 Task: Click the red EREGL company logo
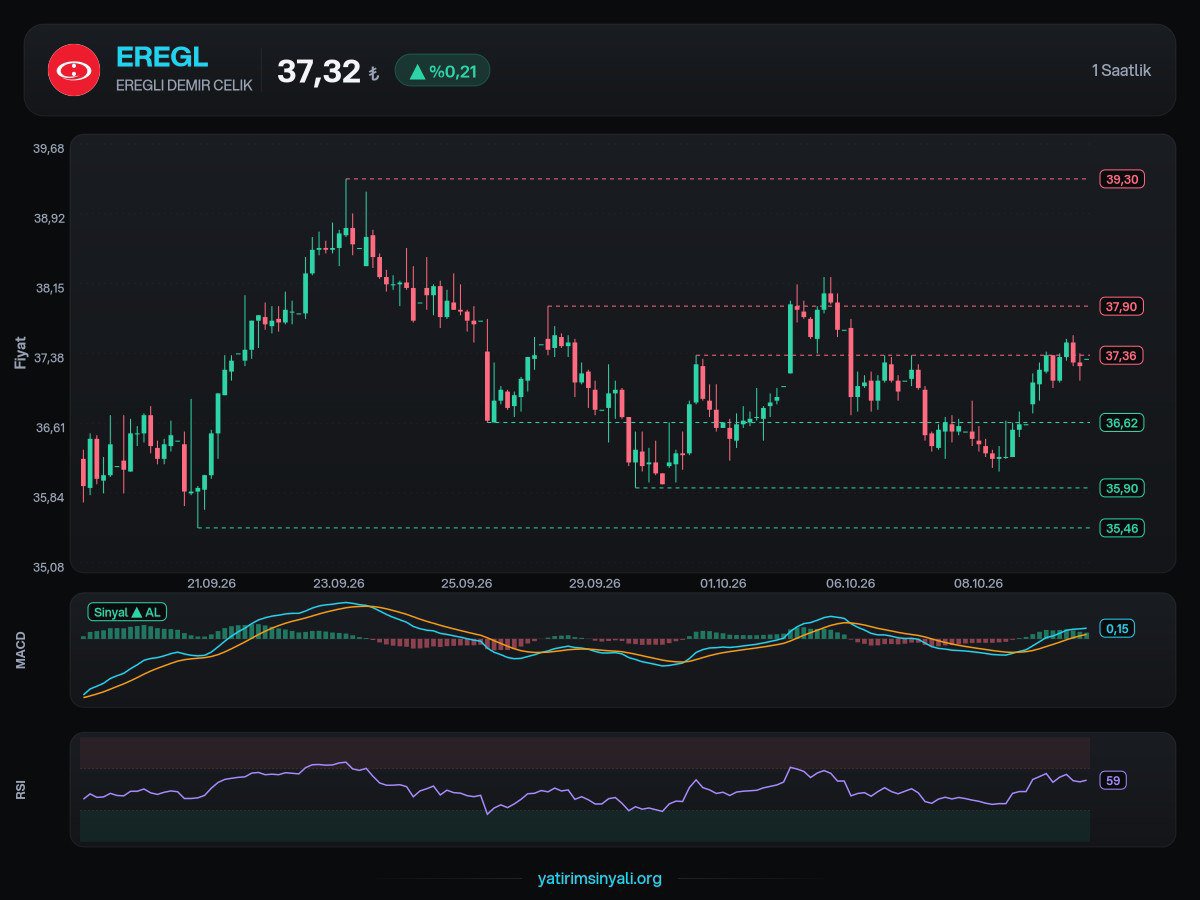[x=74, y=70]
